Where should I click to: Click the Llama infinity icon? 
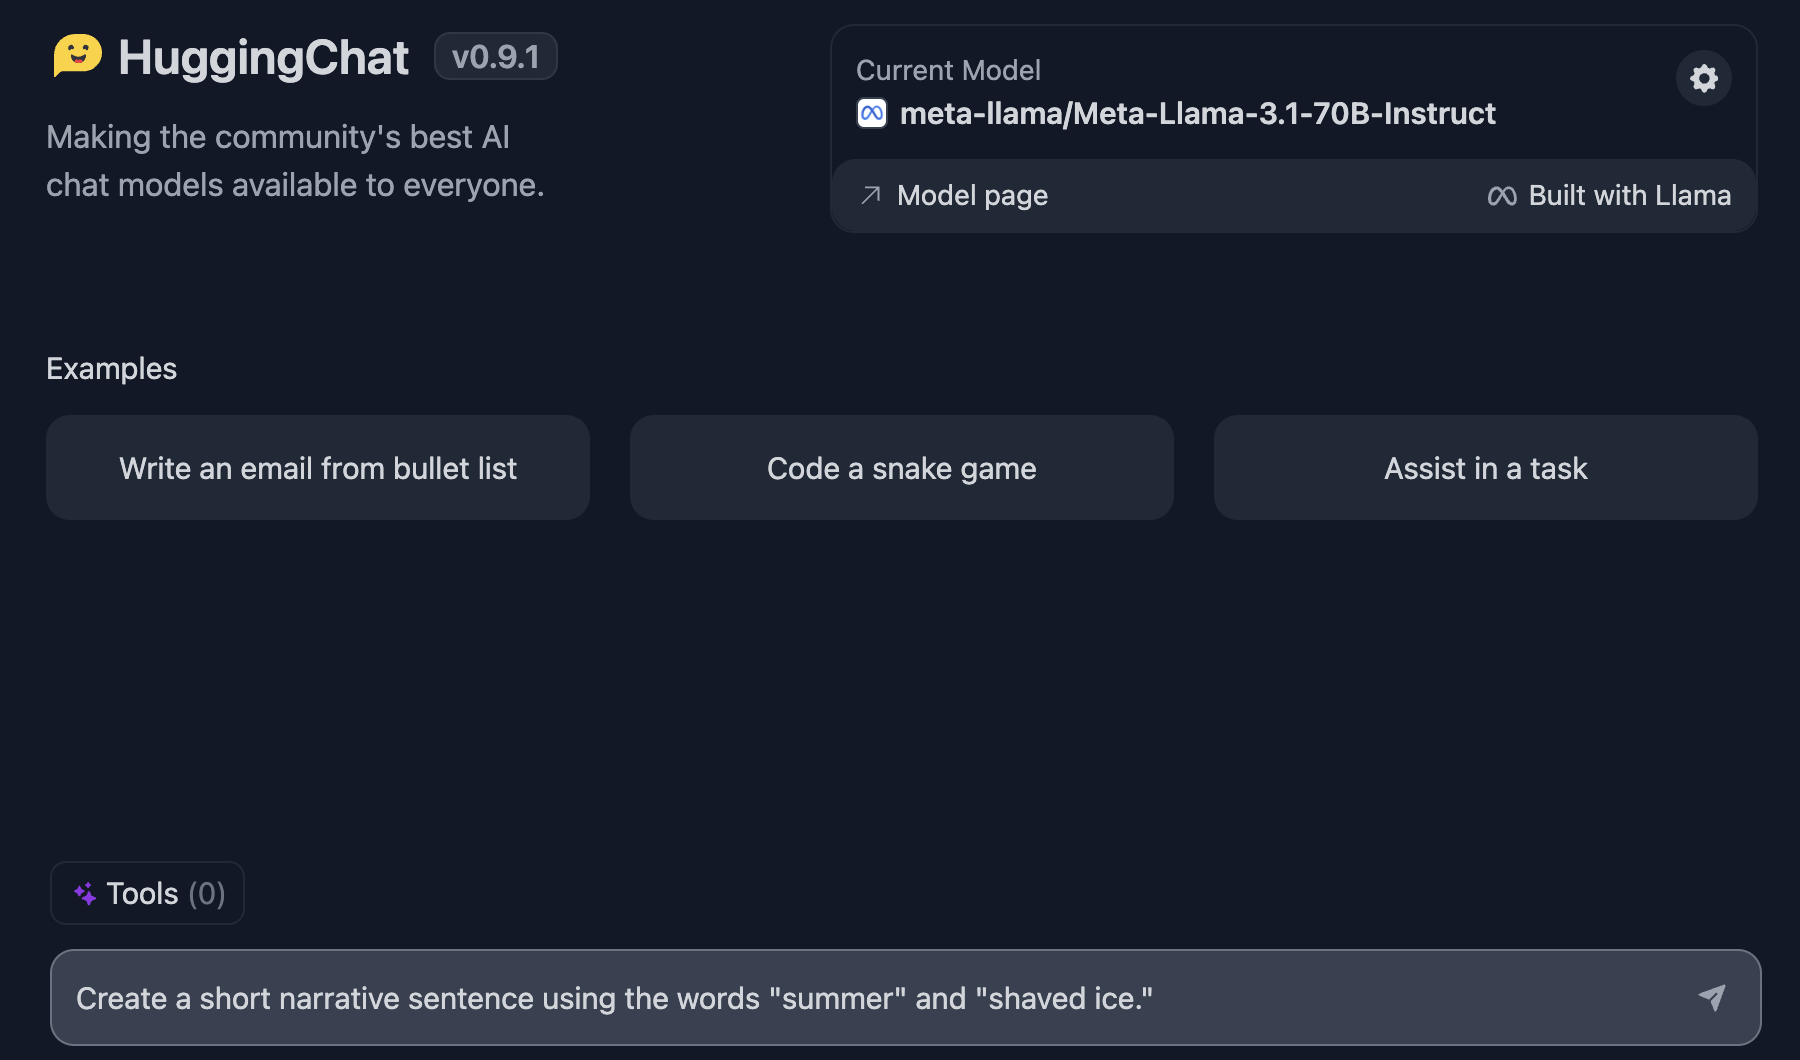pyautogui.click(x=1502, y=196)
